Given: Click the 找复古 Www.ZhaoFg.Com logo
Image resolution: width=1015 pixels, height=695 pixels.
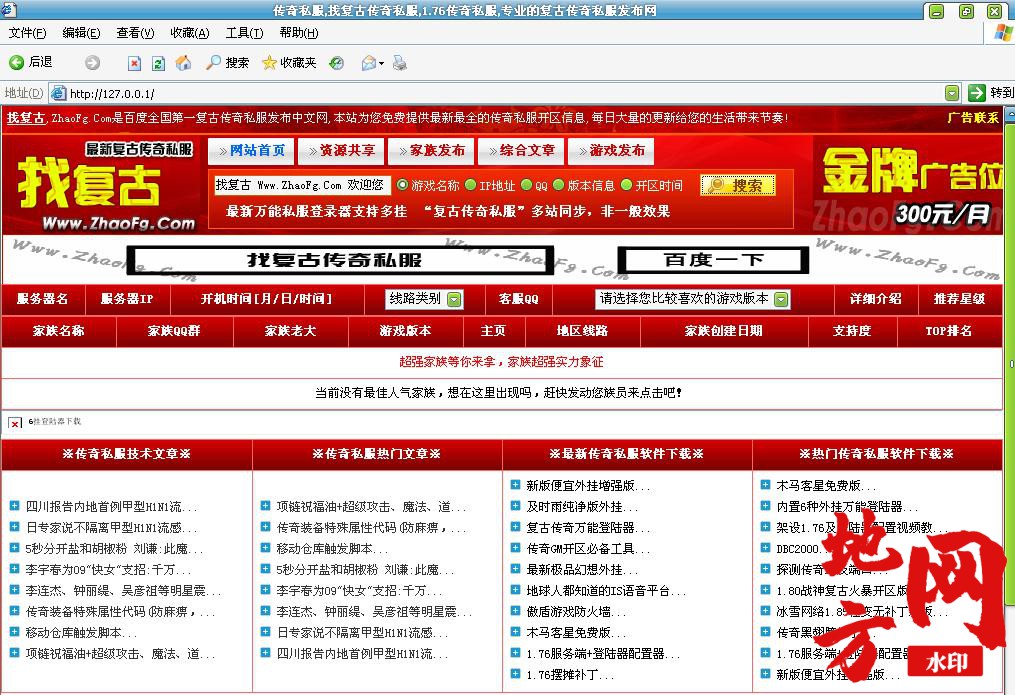Looking at the screenshot, I should point(106,186).
